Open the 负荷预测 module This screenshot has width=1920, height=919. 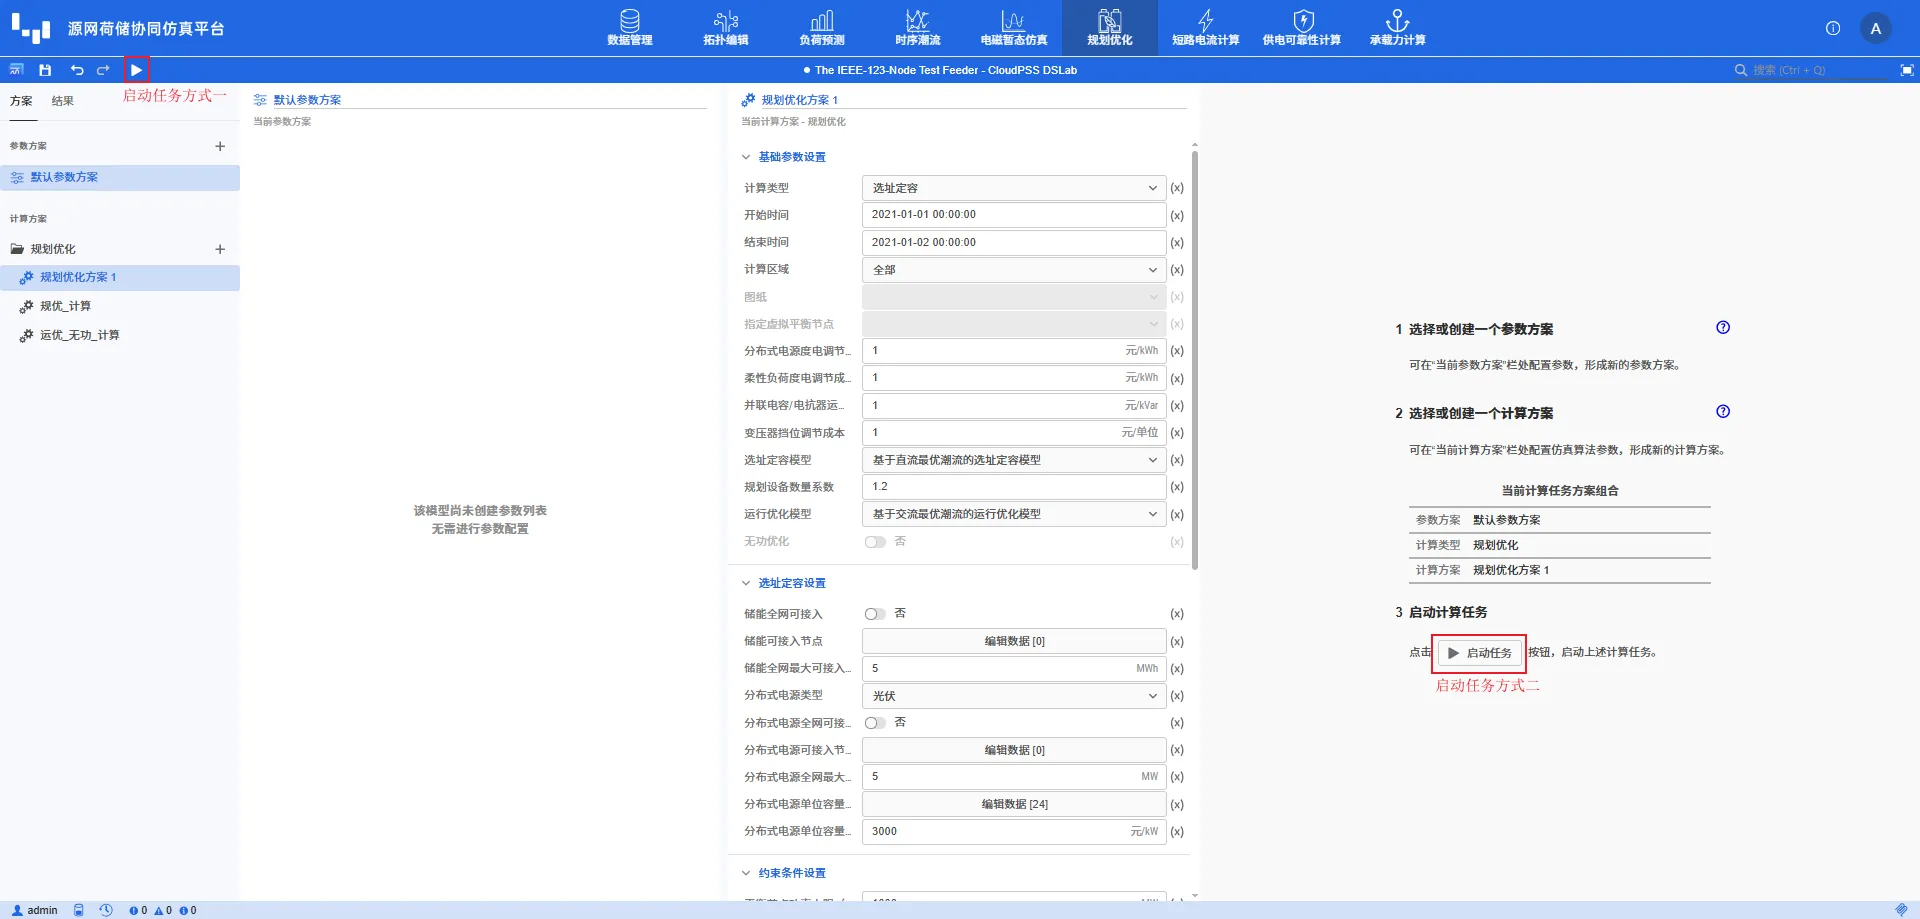click(822, 27)
